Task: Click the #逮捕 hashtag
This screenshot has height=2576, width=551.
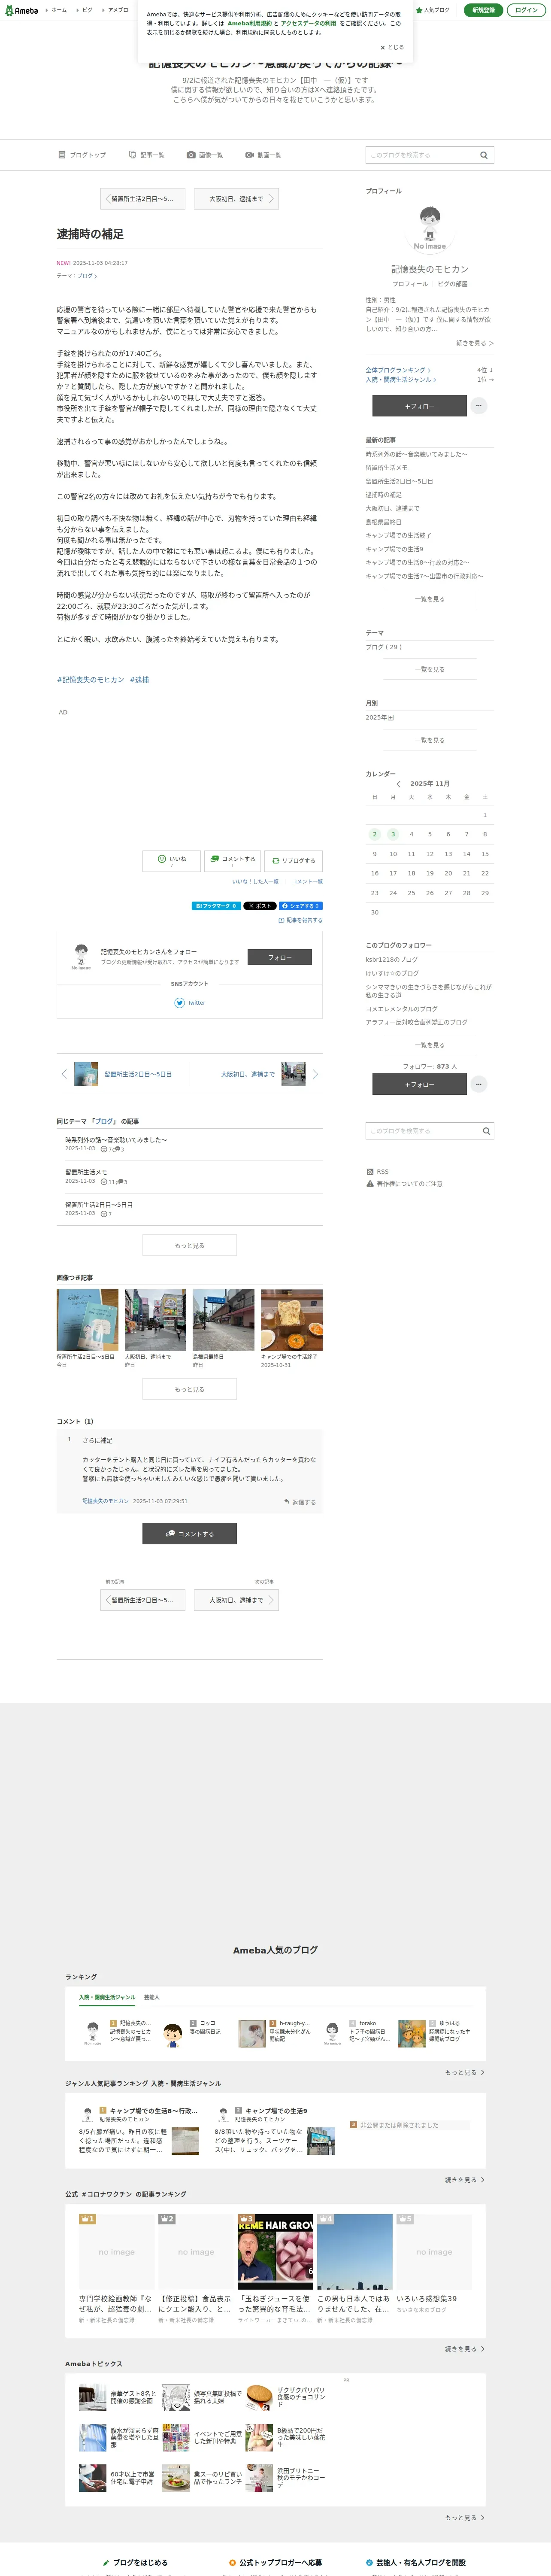Action: pyautogui.click(x=139, y=680)
